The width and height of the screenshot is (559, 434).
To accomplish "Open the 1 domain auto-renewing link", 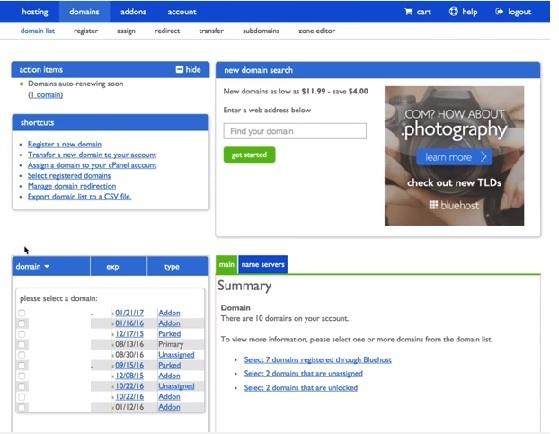I will coord(46,95).
